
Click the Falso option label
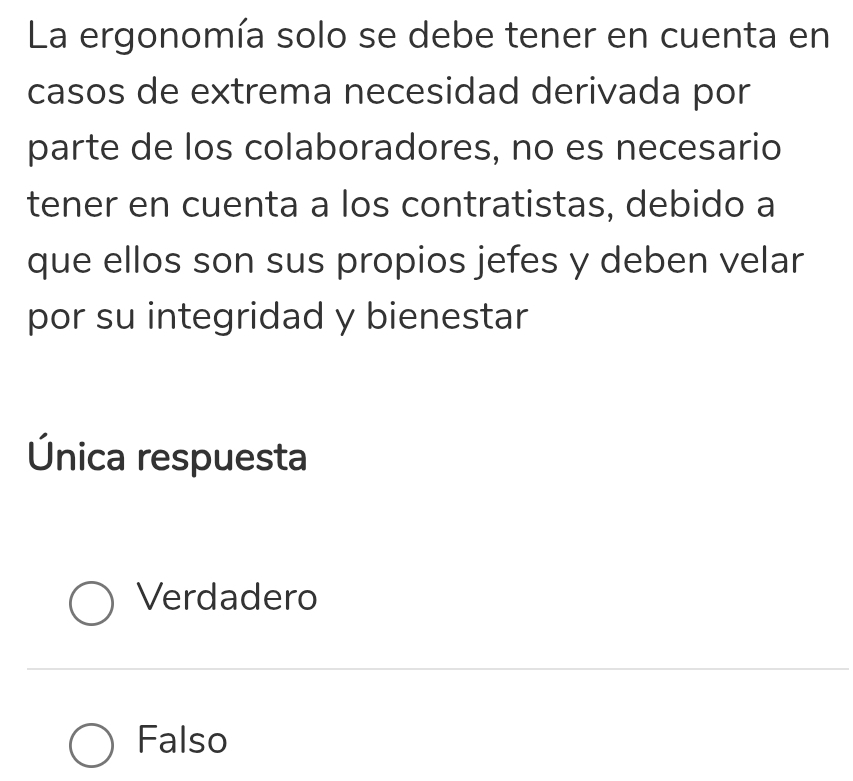pyautogui.click(x=183, y=741)
